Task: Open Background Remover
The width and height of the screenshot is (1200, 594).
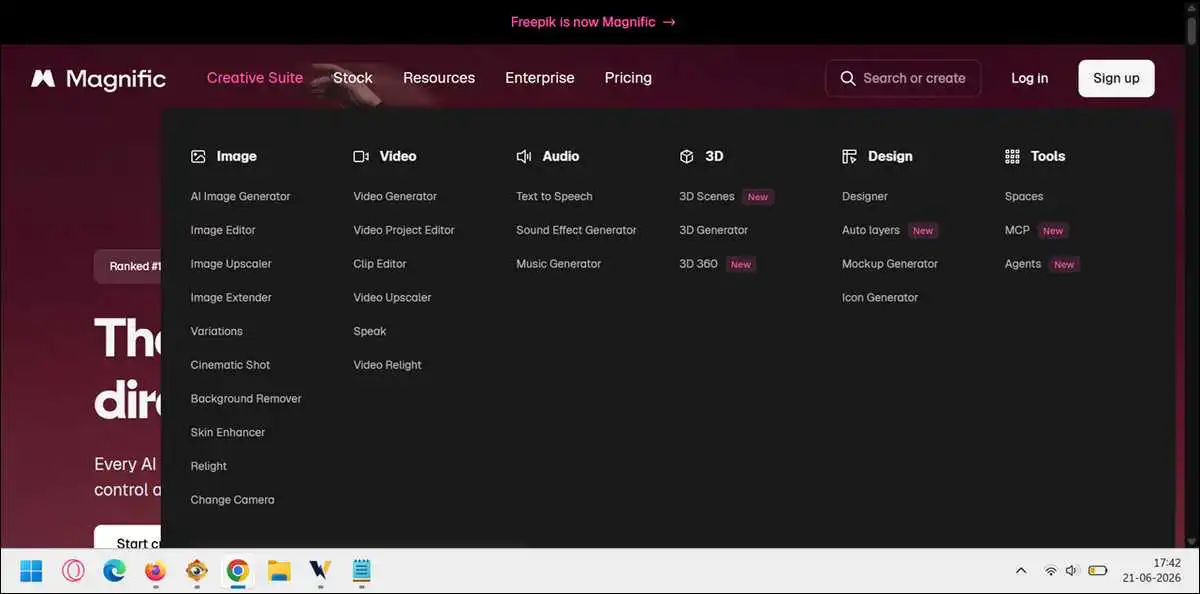Action: click(x=246, y=398)
